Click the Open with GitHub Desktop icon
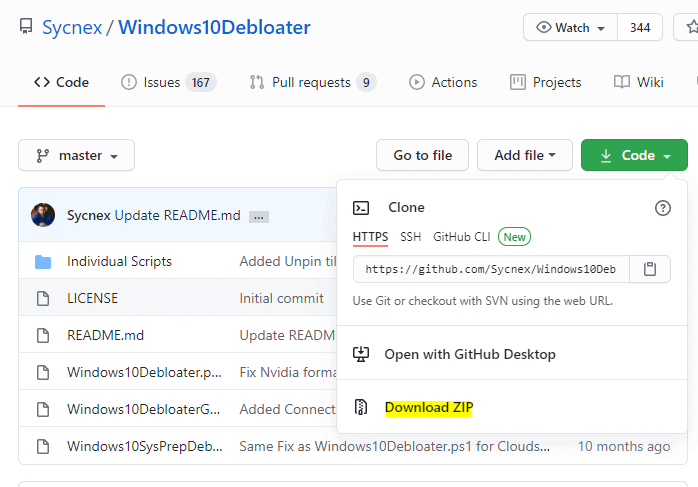This screenshot has height=487, width=698. (x=362, y=355)
